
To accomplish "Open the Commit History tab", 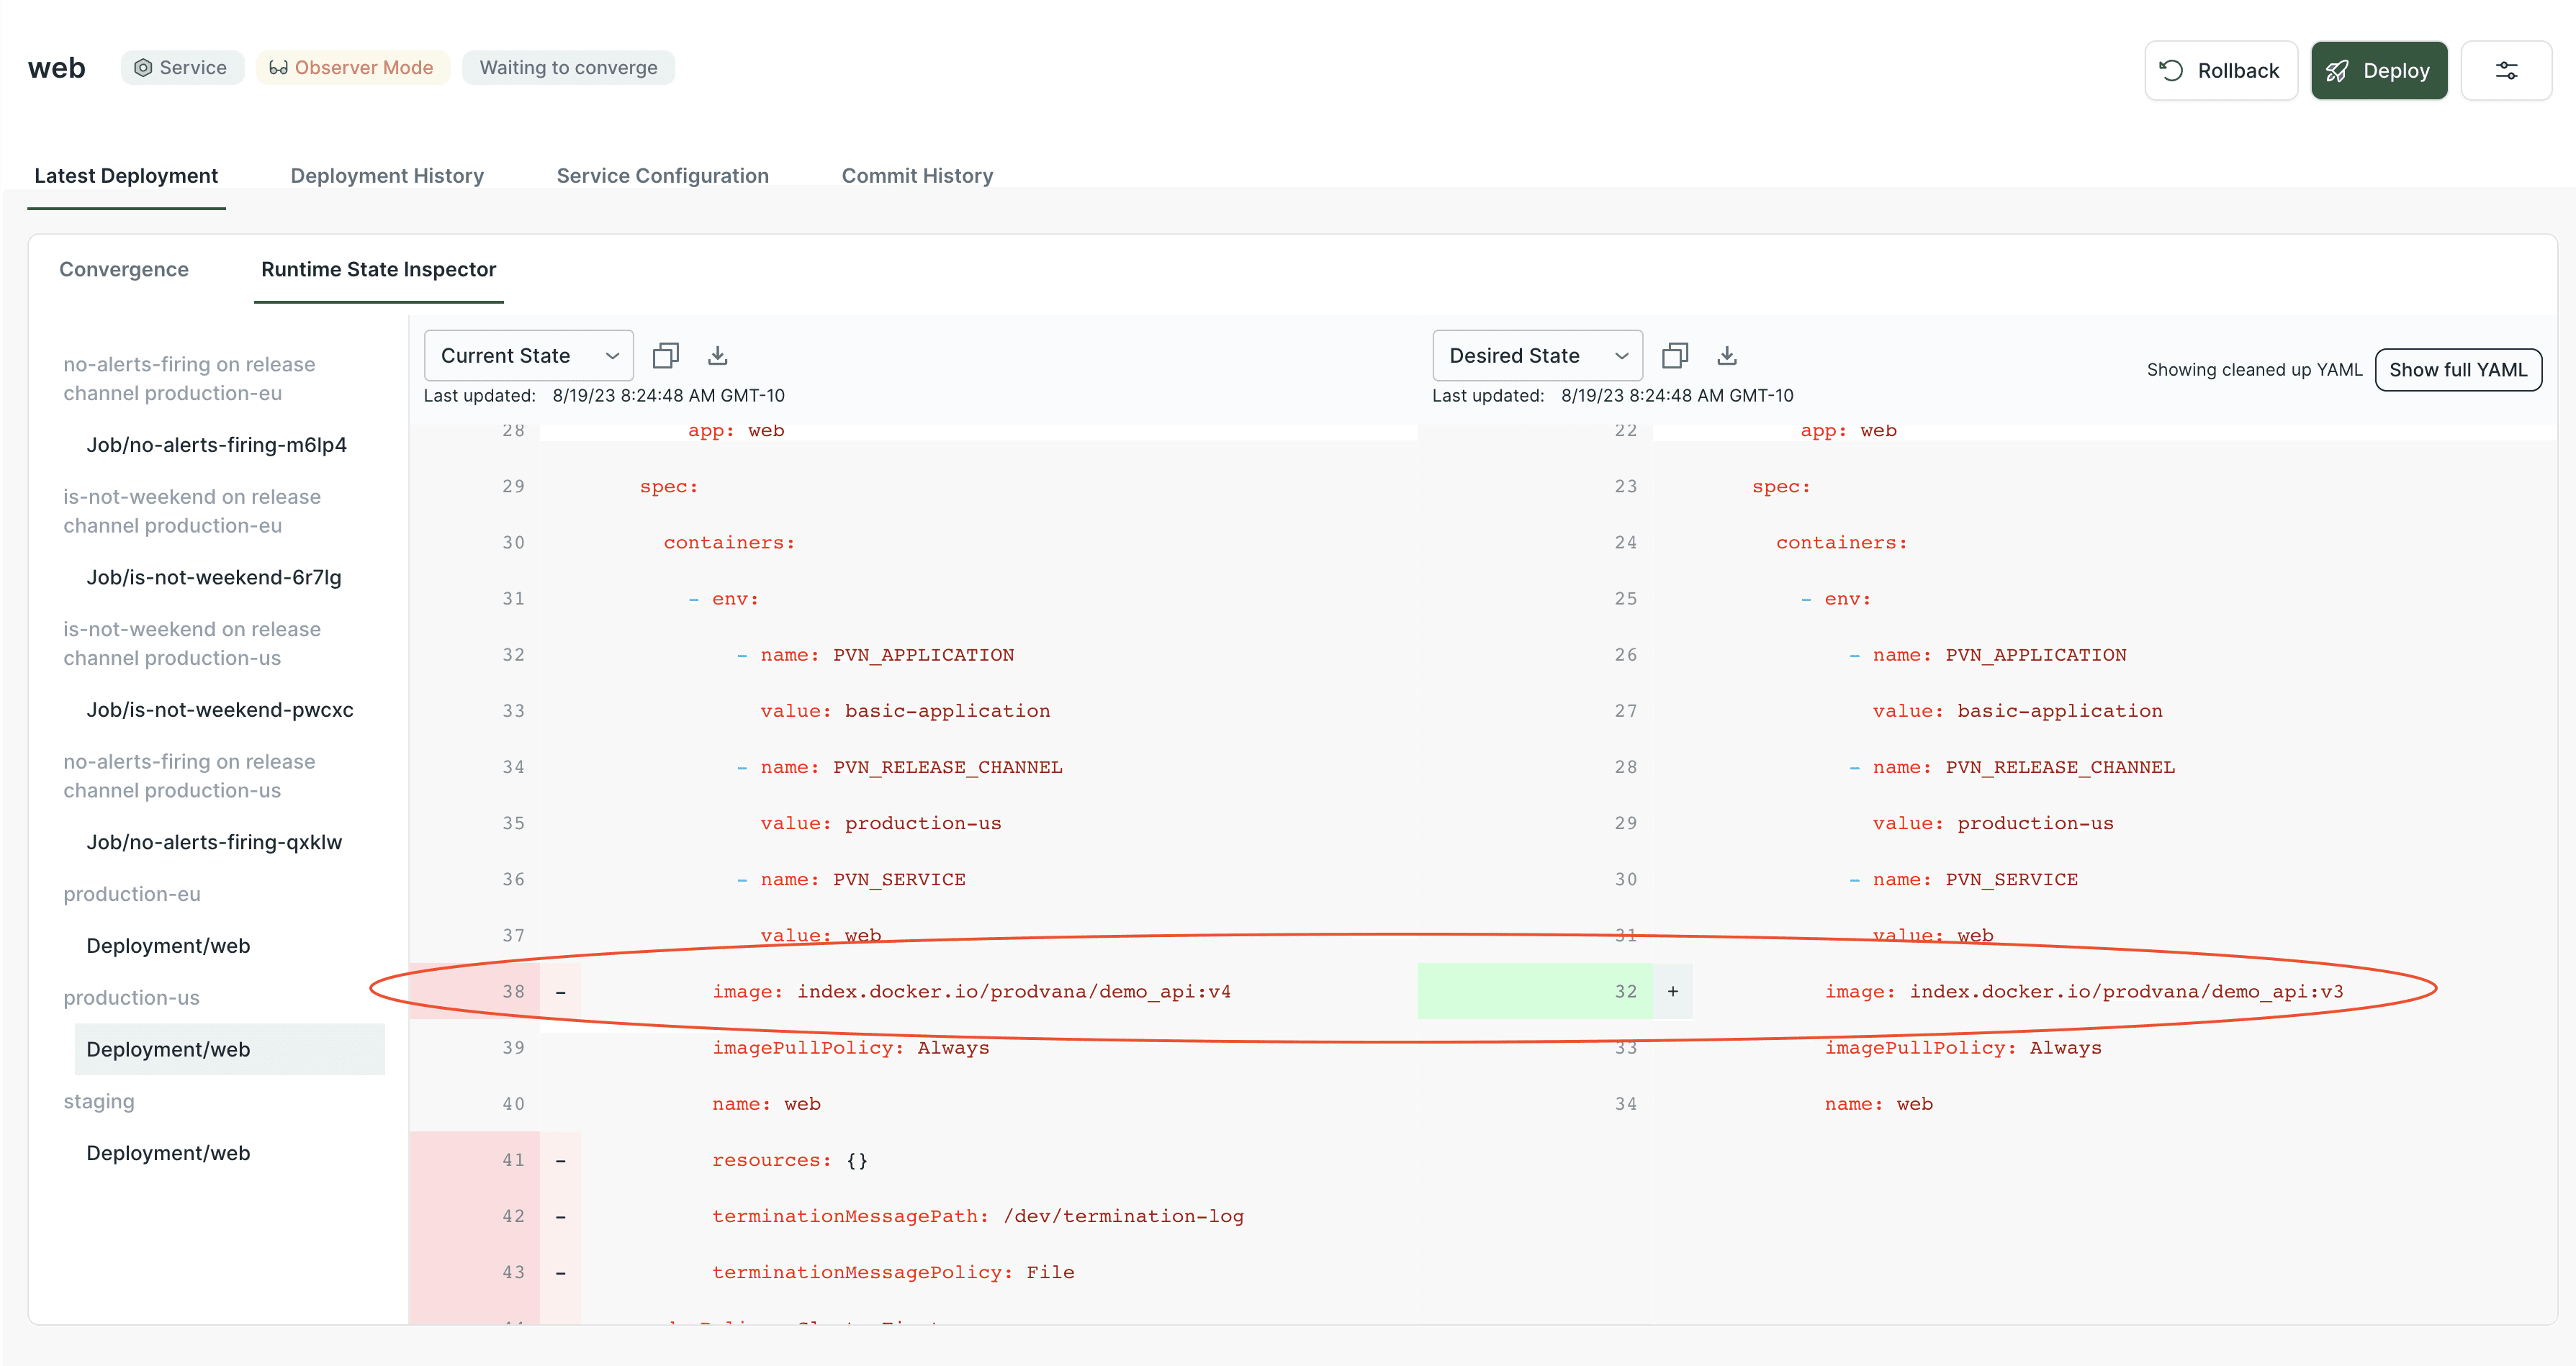I will [x=917, y=175].
